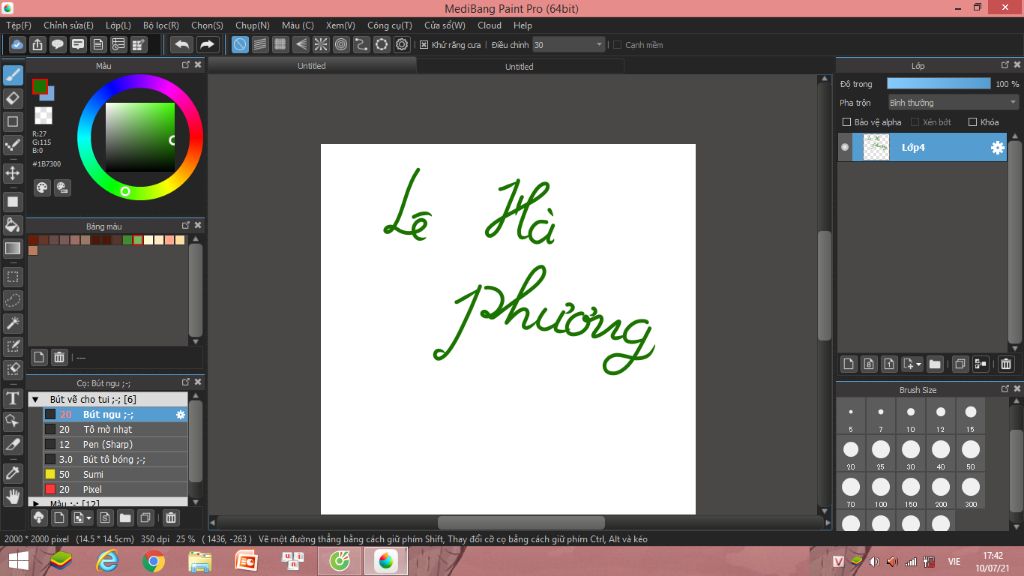Add a layer folder in Lớp panel
Image resolution: width=1024 pixels, height=576 pixels.
[x=935, y=364]
